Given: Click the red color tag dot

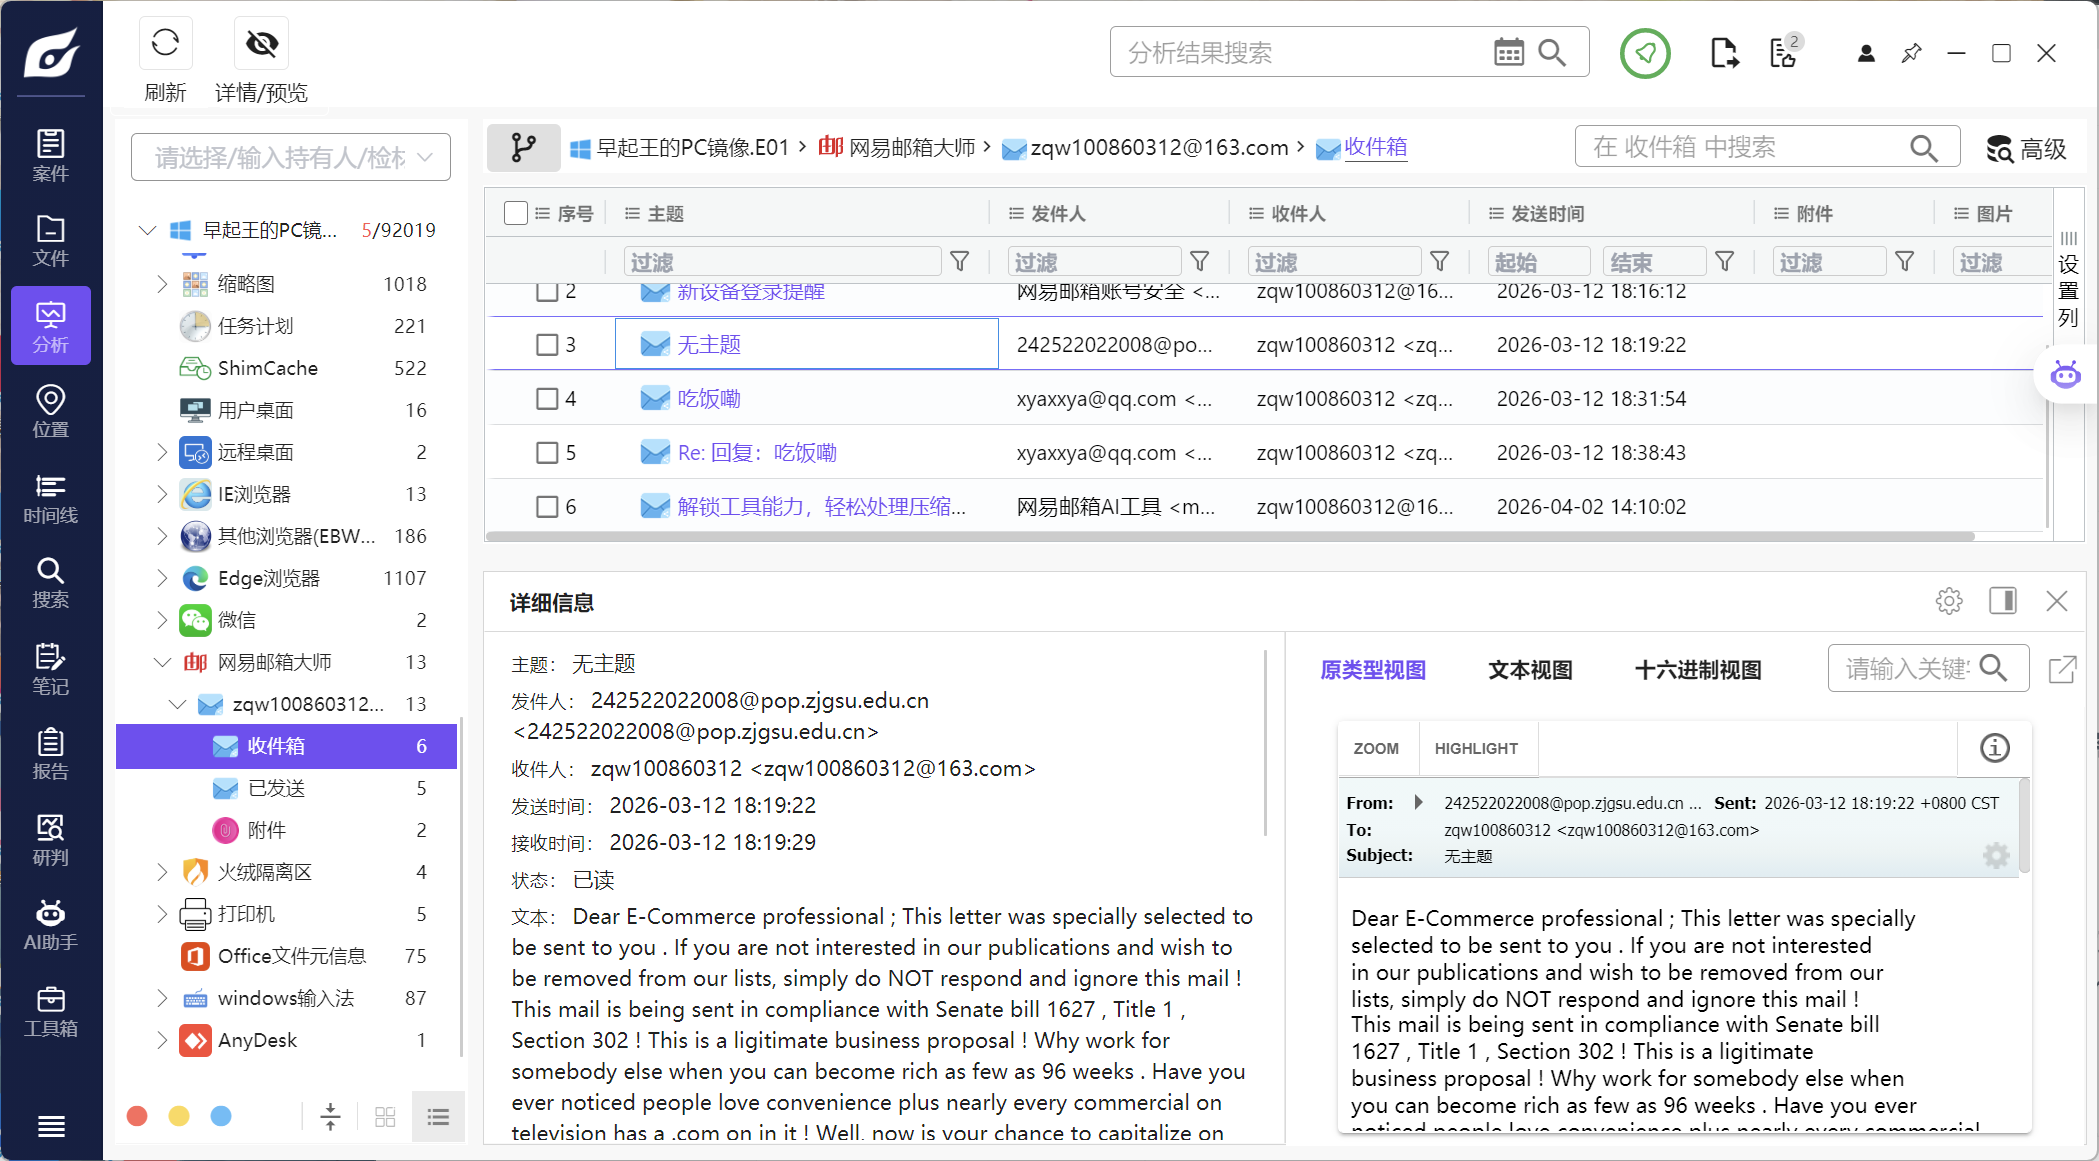Looking at the screenshot, I should coord(138,1116).
